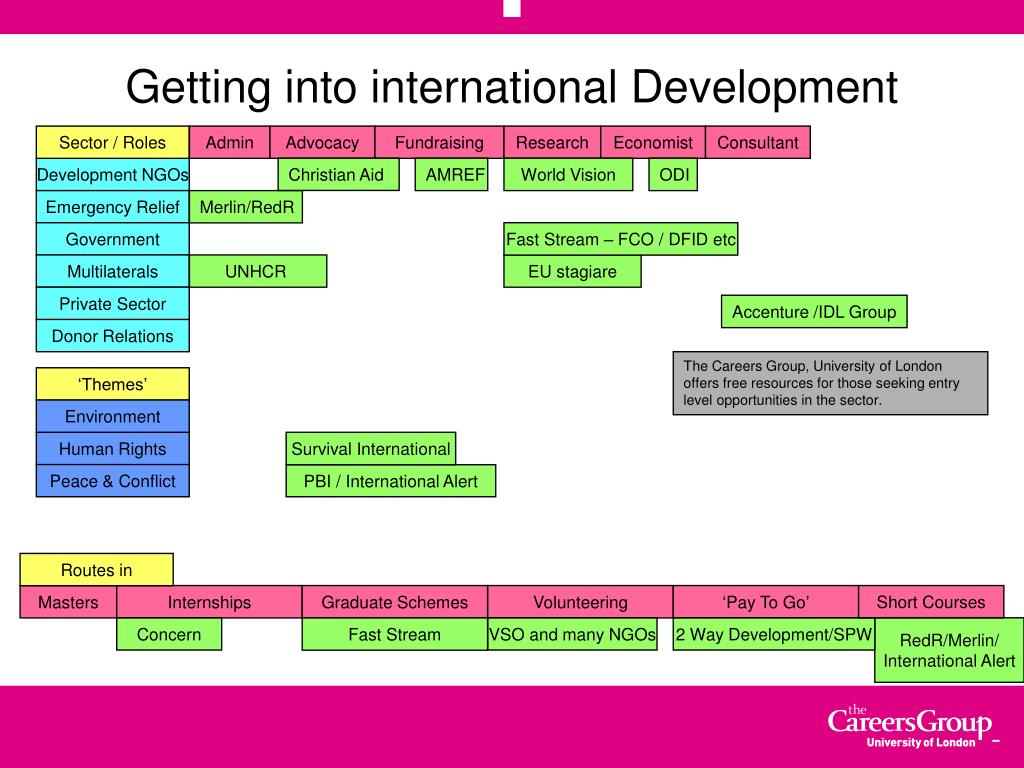Click the 'Internships' route box
The width and height of the screenshot is (1024, 768).
[x=210, y=602]
